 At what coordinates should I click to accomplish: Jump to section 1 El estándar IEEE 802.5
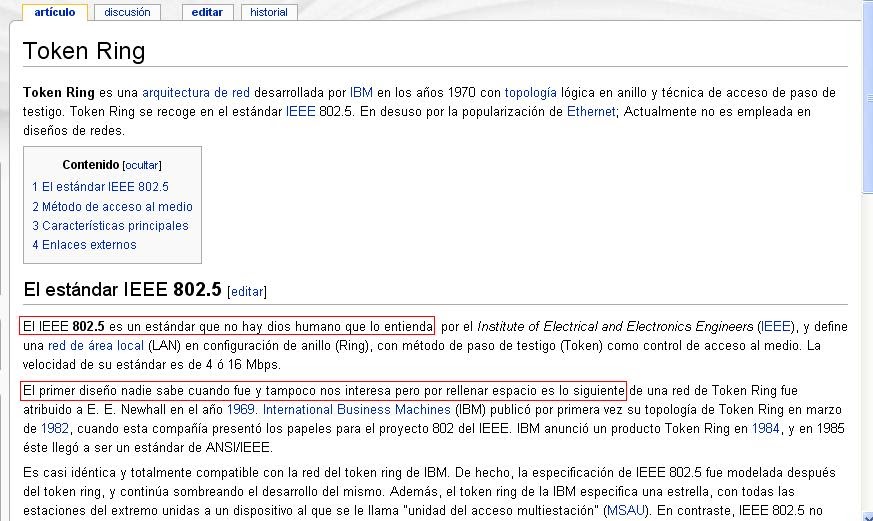[x=100, y=187]
